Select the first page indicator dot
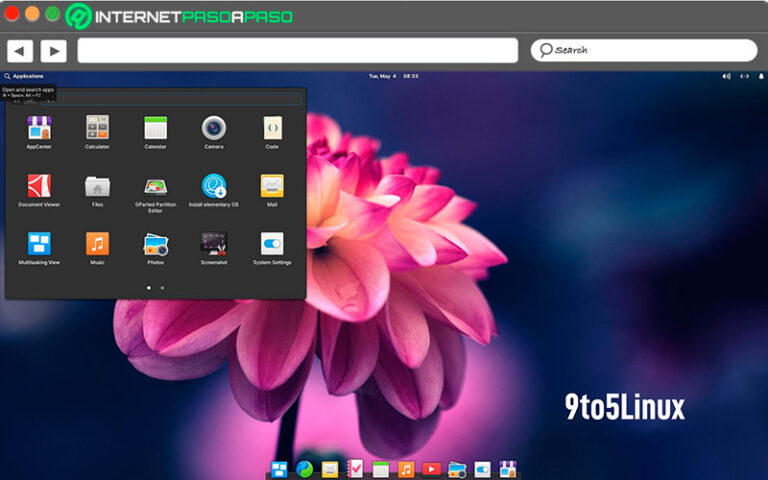Screen dimensions: 768x480 148,287
